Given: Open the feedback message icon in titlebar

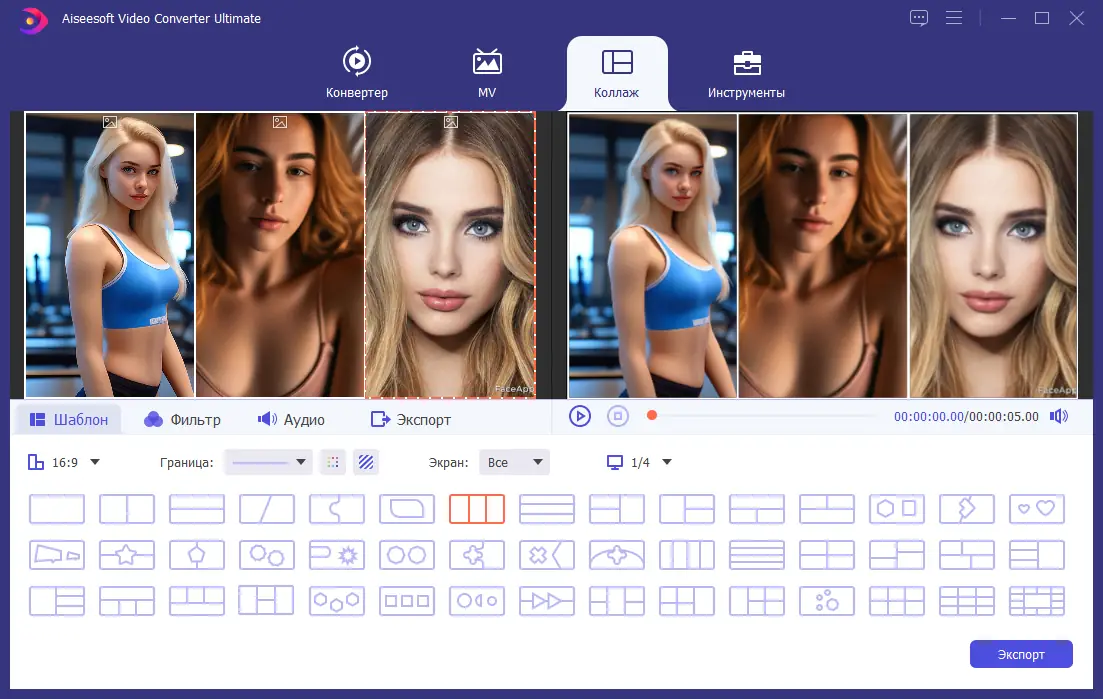Looking at the screenshot, I should click(x=918, y=18).
